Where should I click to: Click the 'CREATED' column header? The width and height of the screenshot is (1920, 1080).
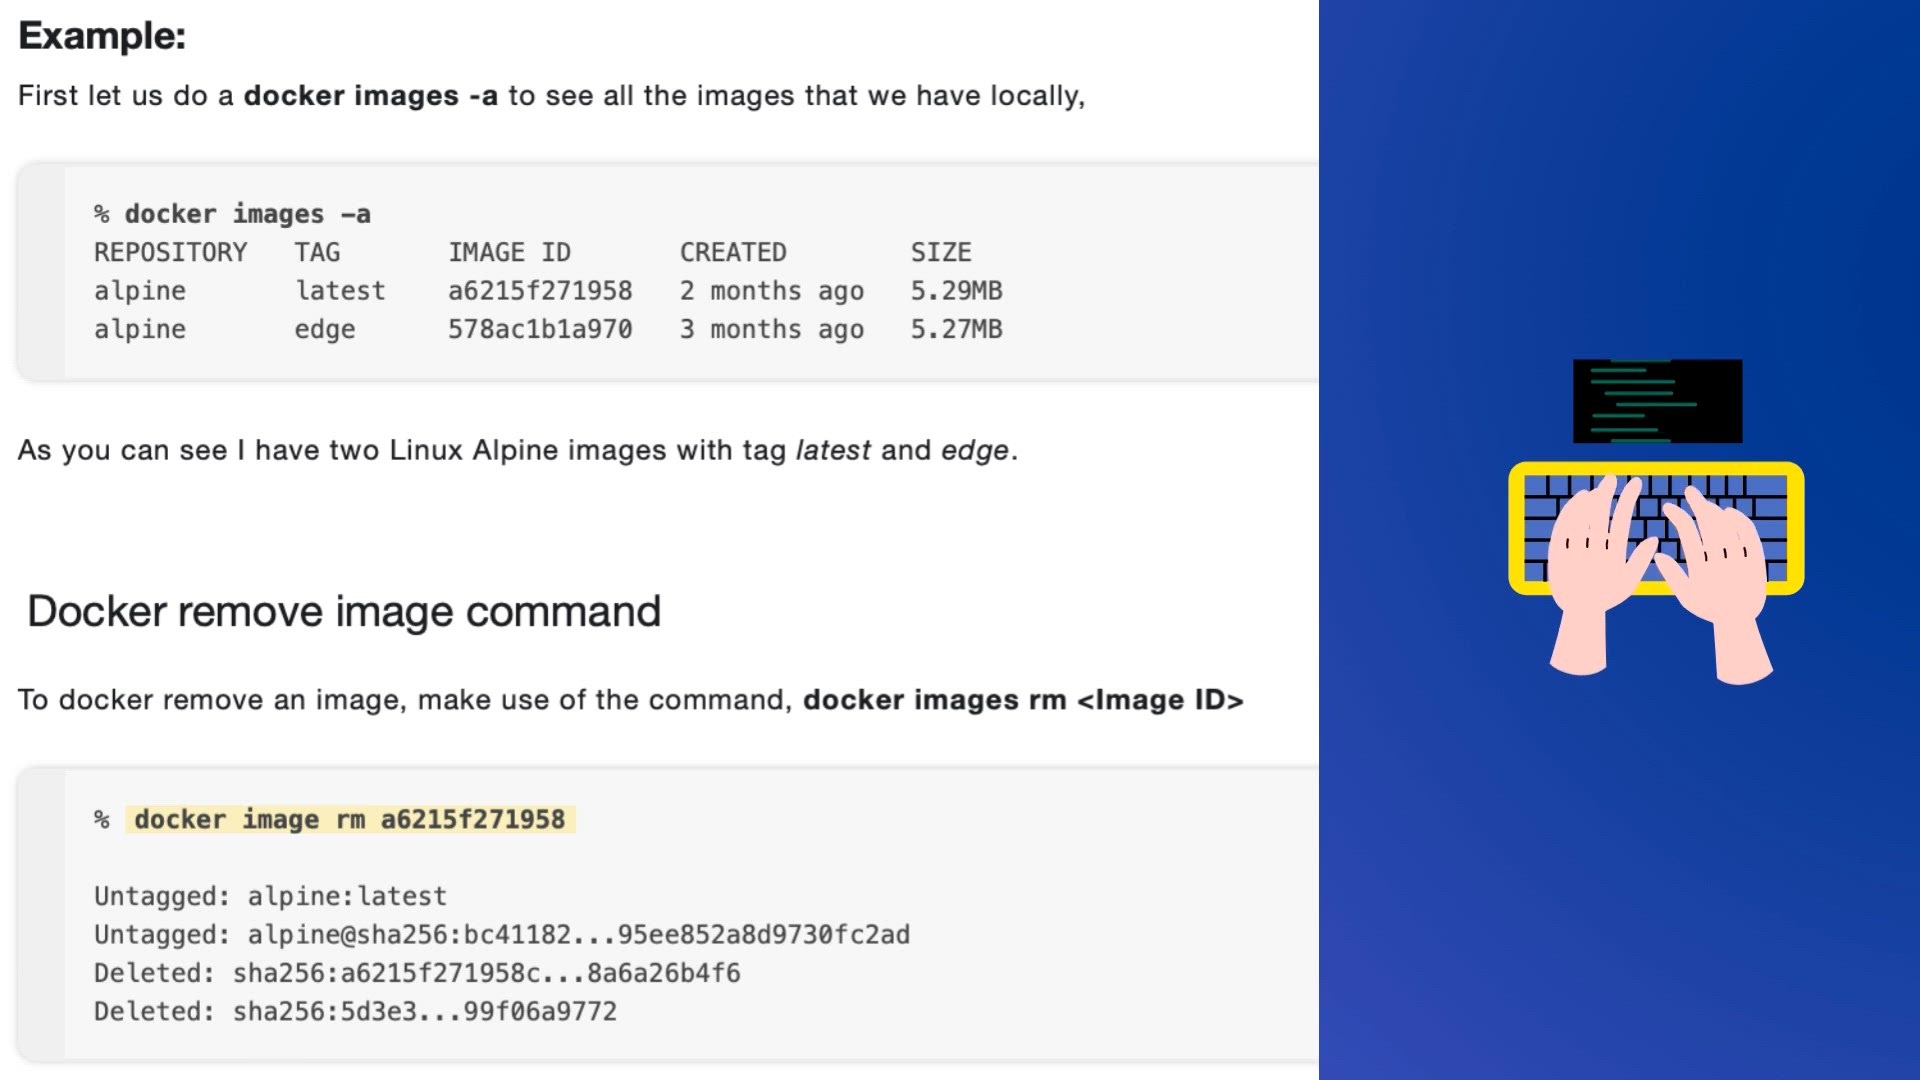(x=733, y=252)
